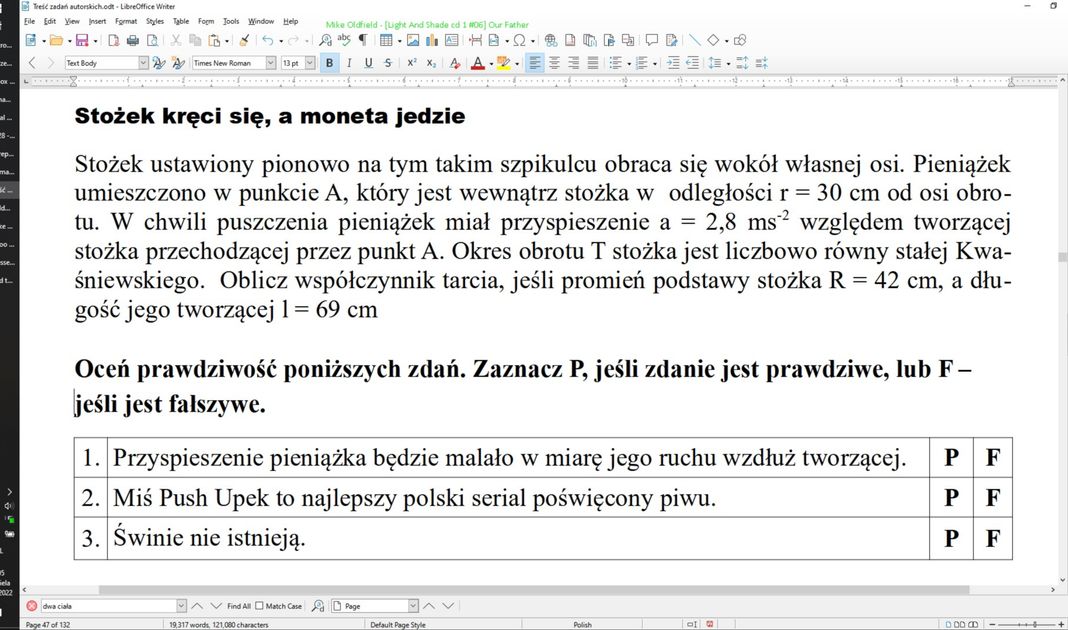Open the Format menu
The height and width of the screenshot is (630, 1068).
pyautogui.click(x=126, y=21)
